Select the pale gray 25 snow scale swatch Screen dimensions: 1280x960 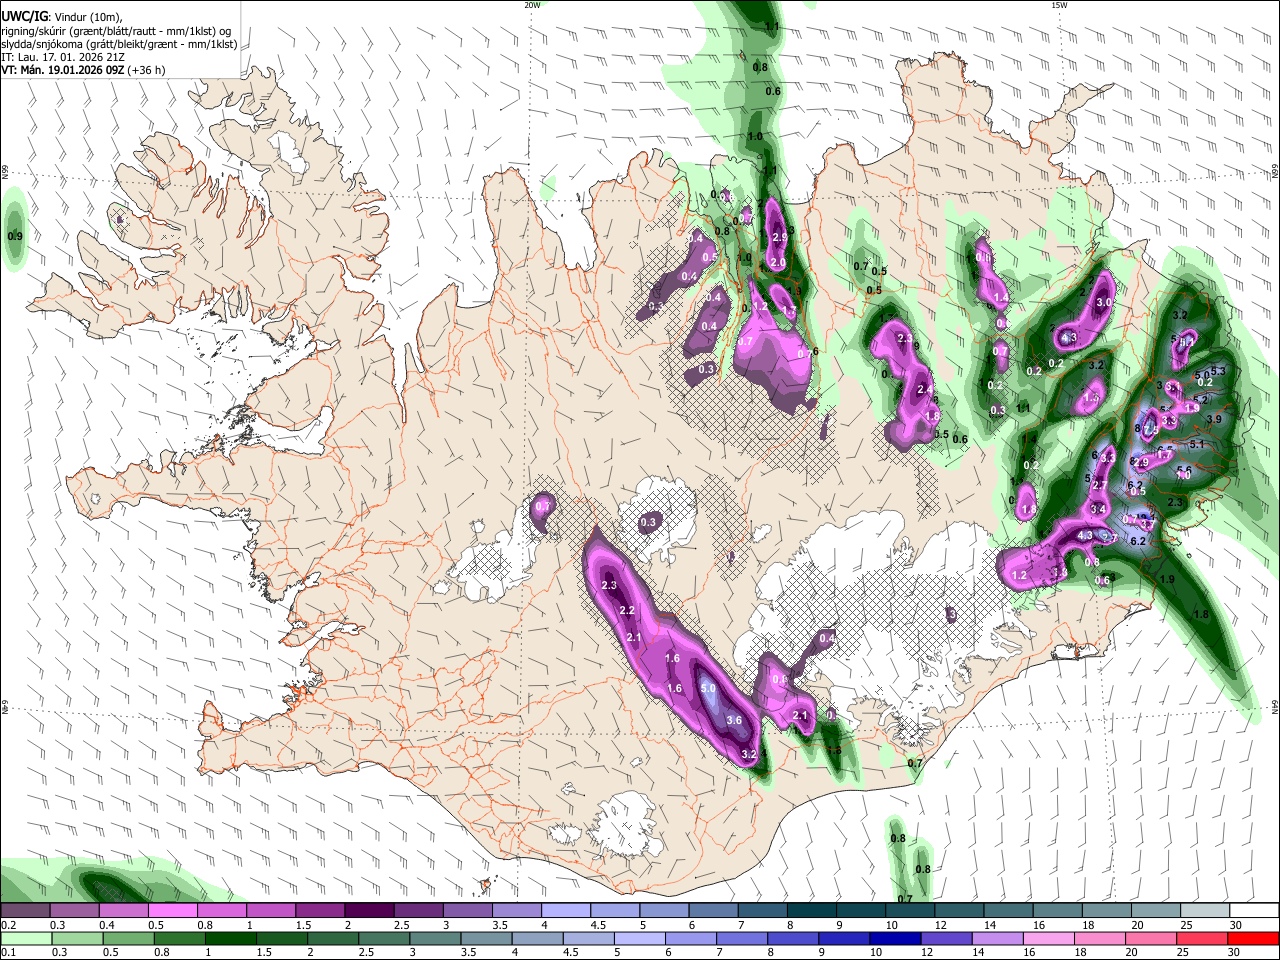(1204, 910)
